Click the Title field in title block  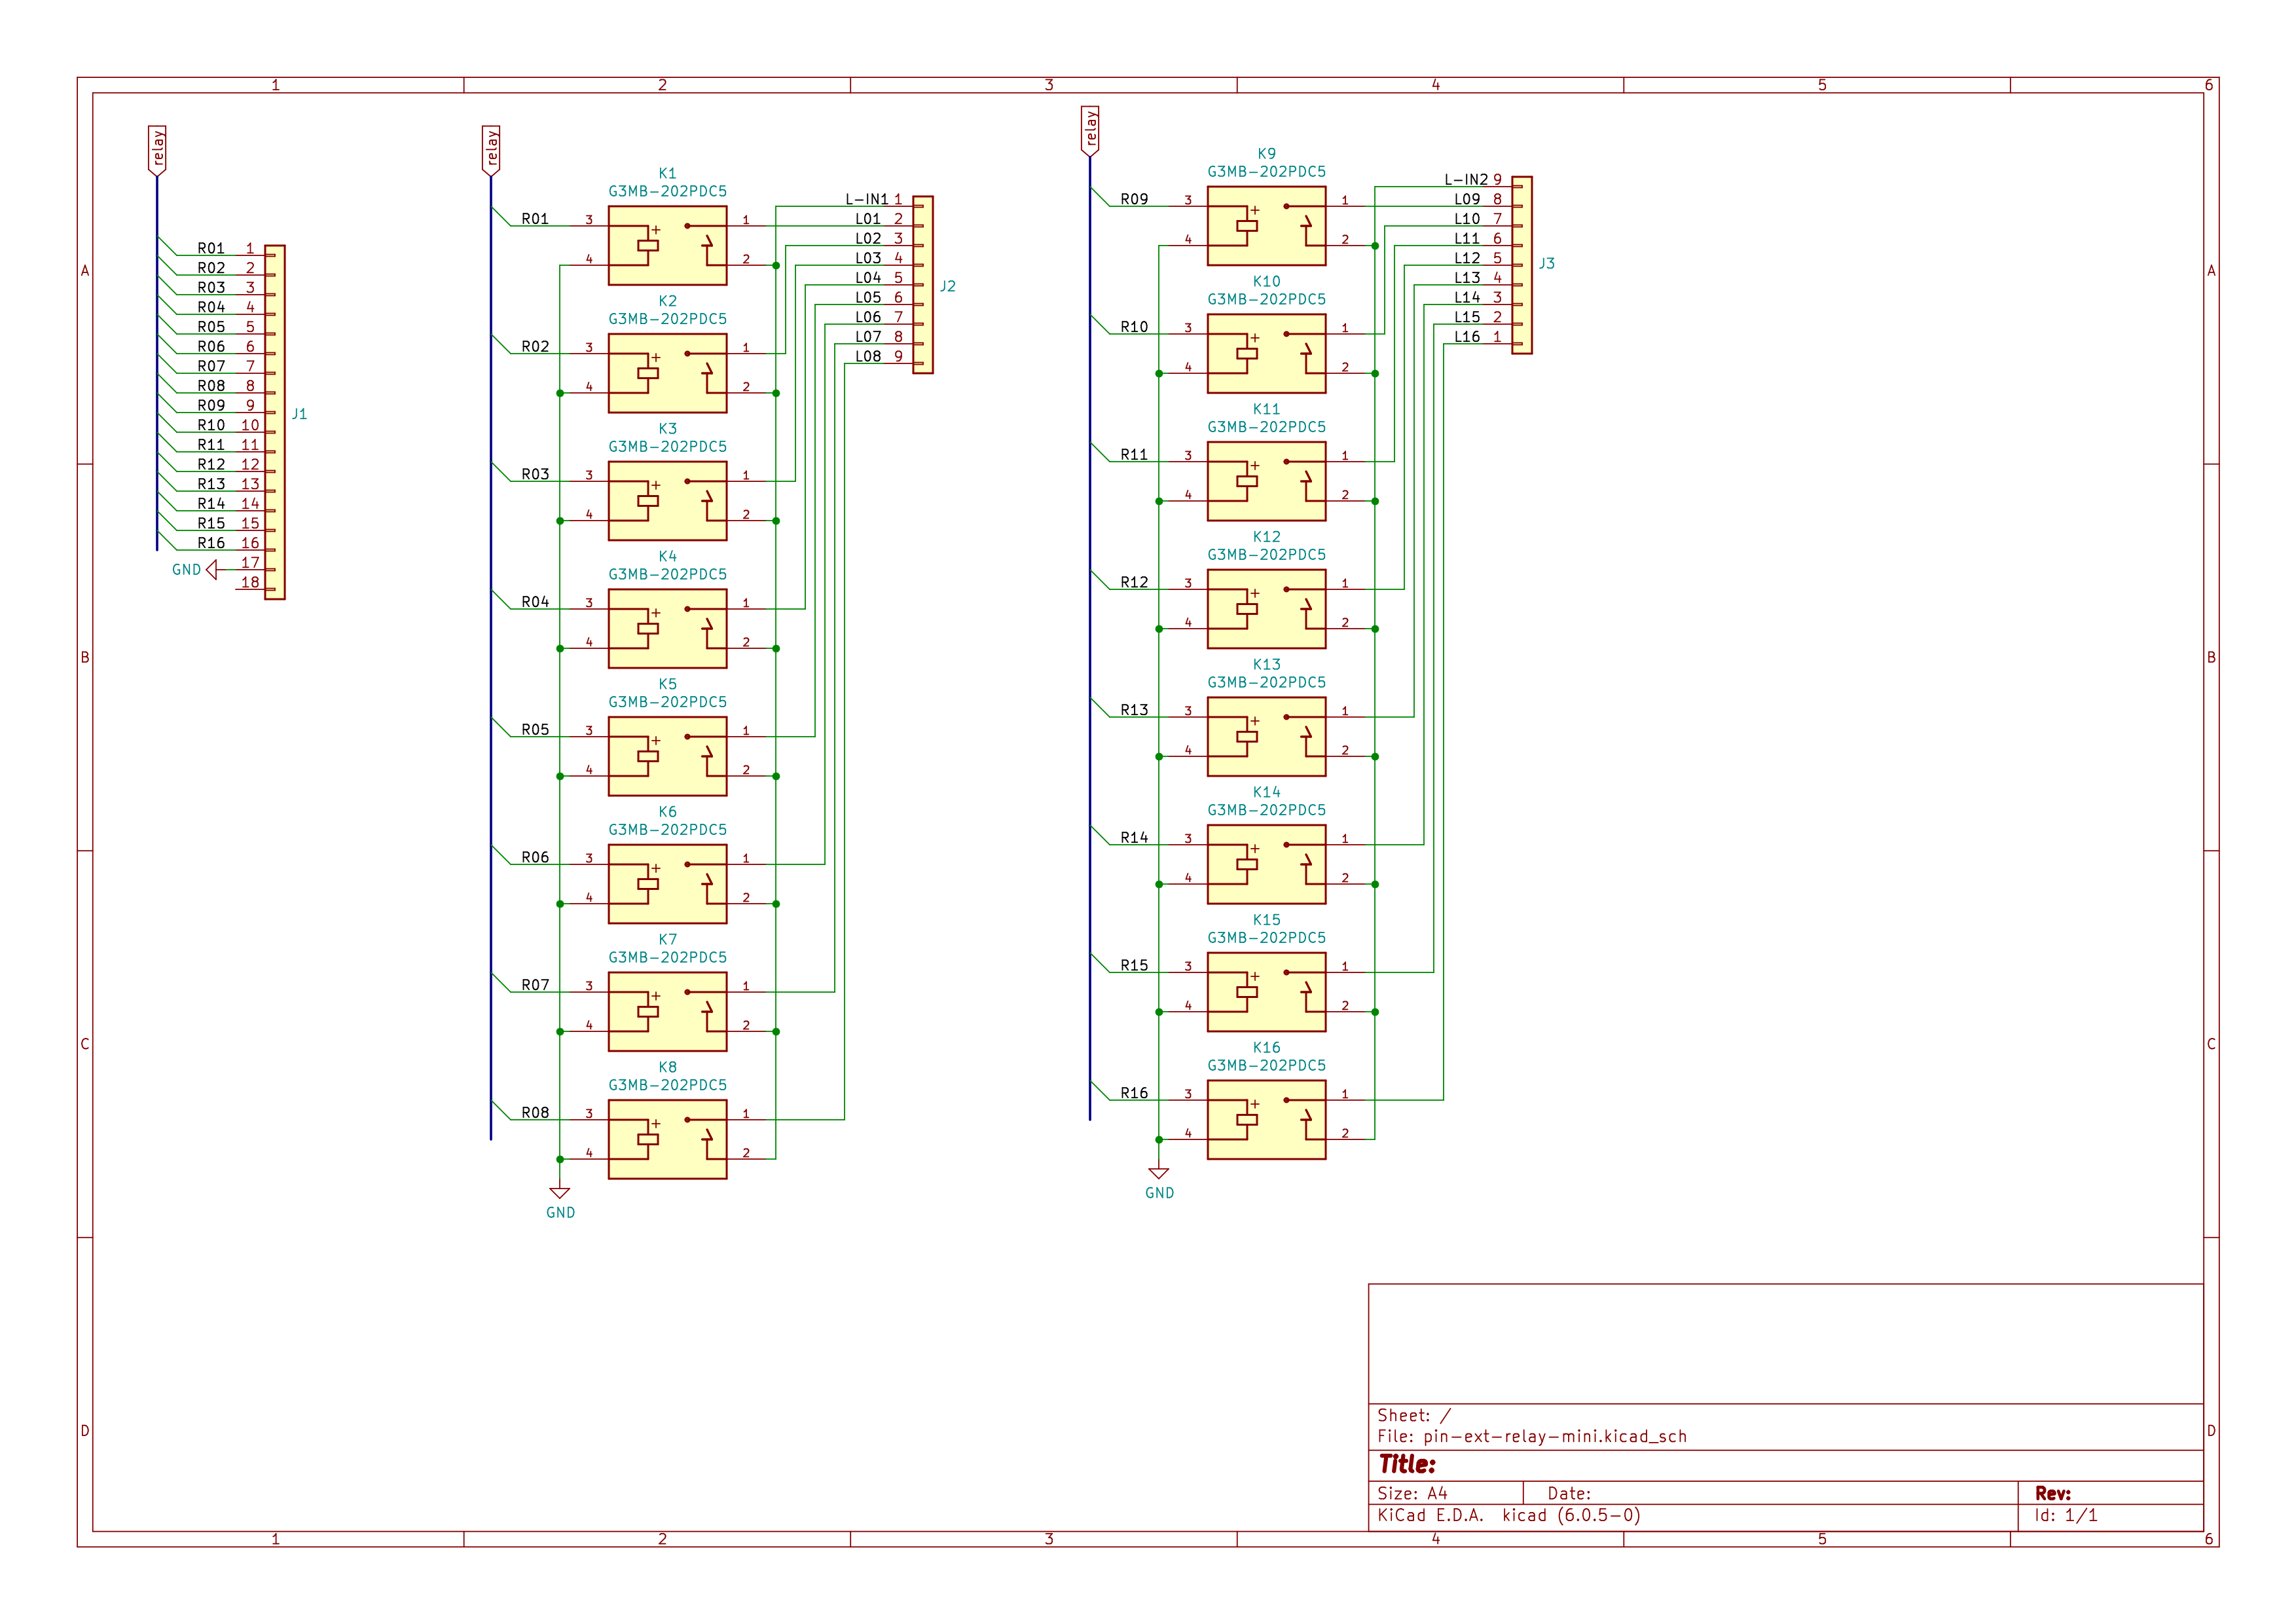tap(1407, 1465)
